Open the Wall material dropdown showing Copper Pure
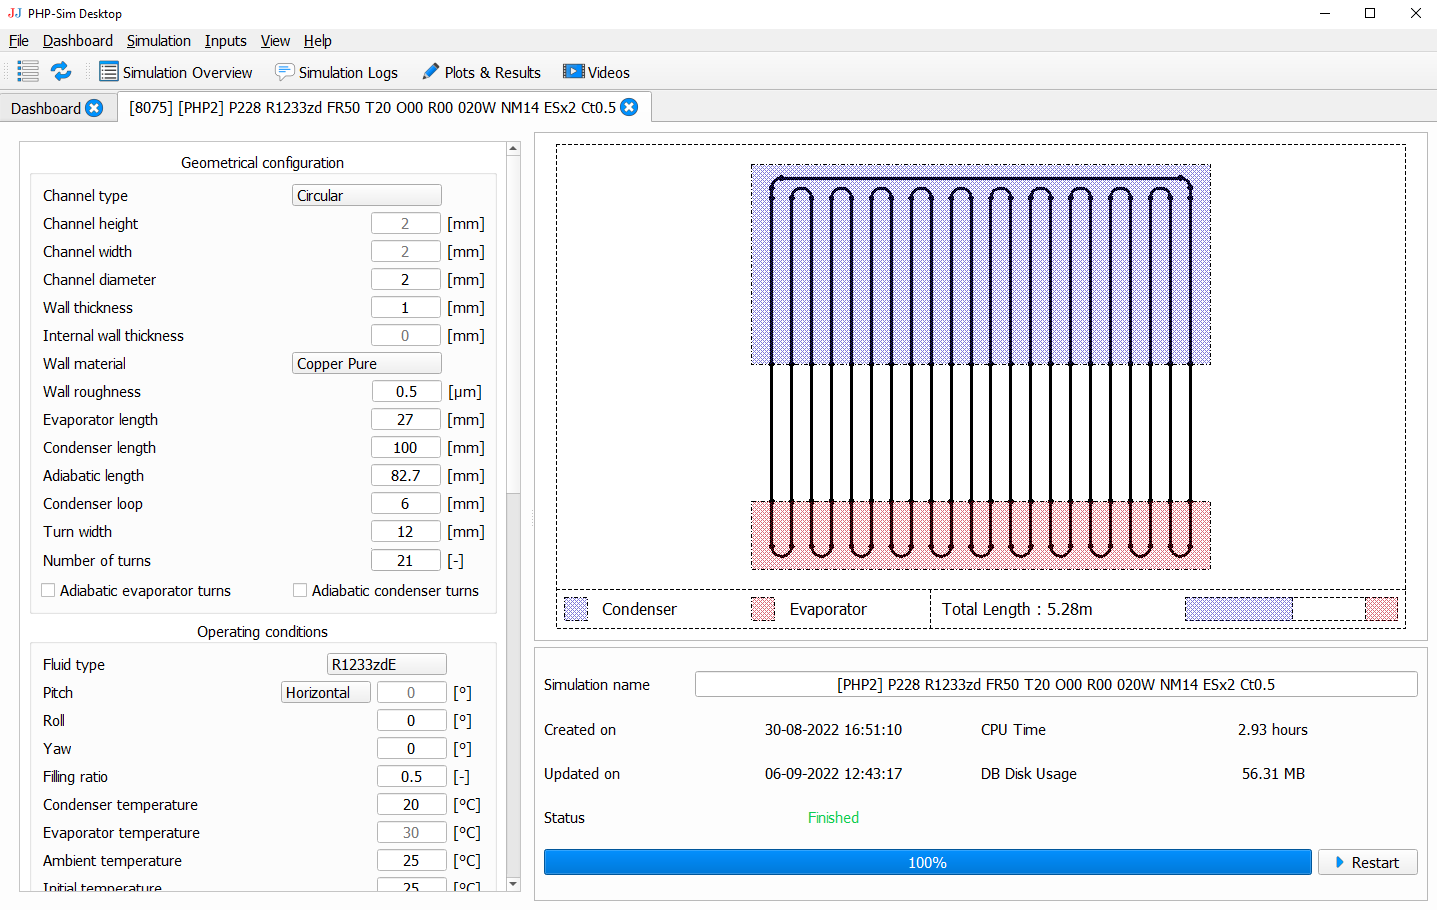Screen dimensions: 1438x910 tap(366, 363)
